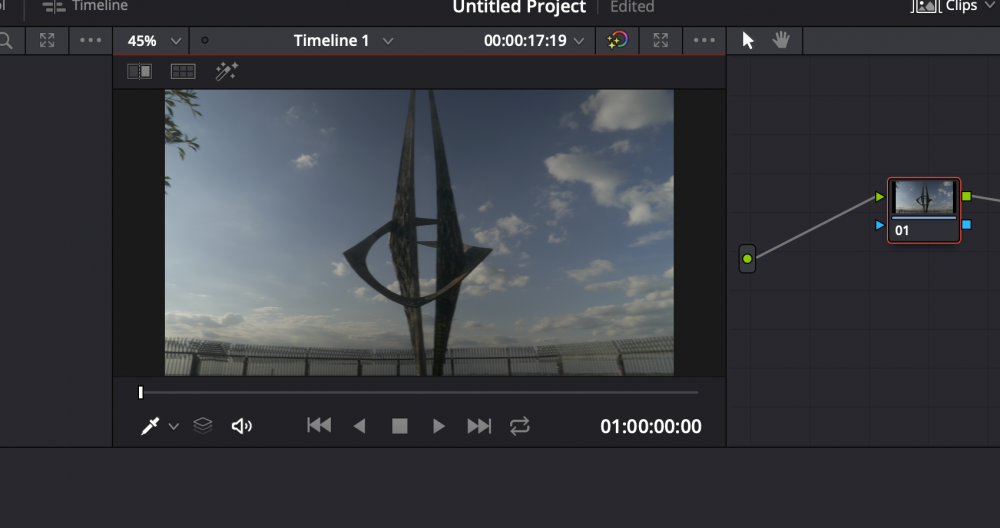1000x528 pixels.
Task: Toggle the image wipe viewer mode
Action: 140,71
